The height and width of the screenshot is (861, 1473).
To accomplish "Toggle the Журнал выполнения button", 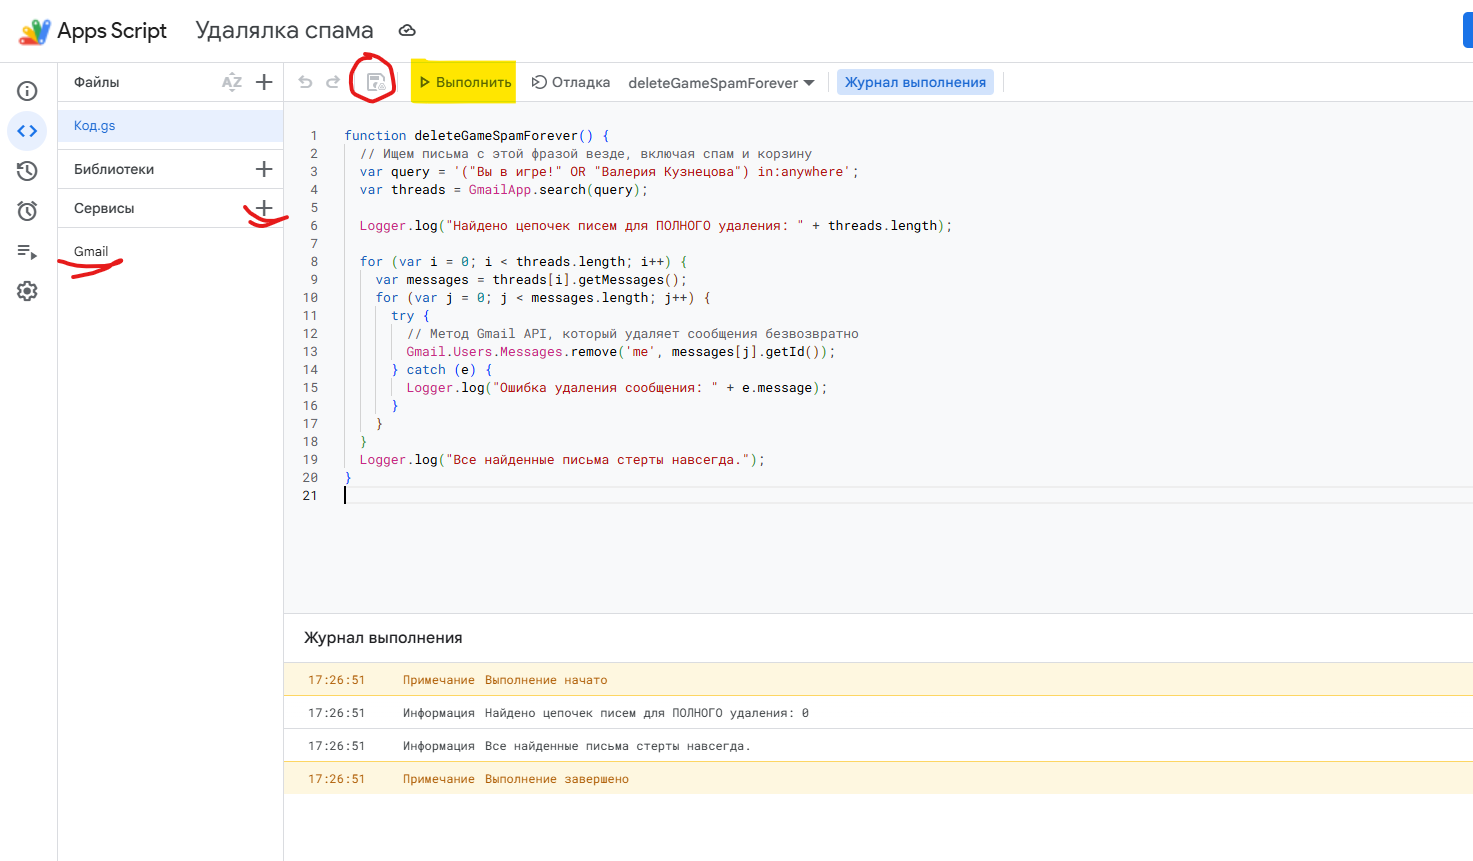I will (915, 82).
